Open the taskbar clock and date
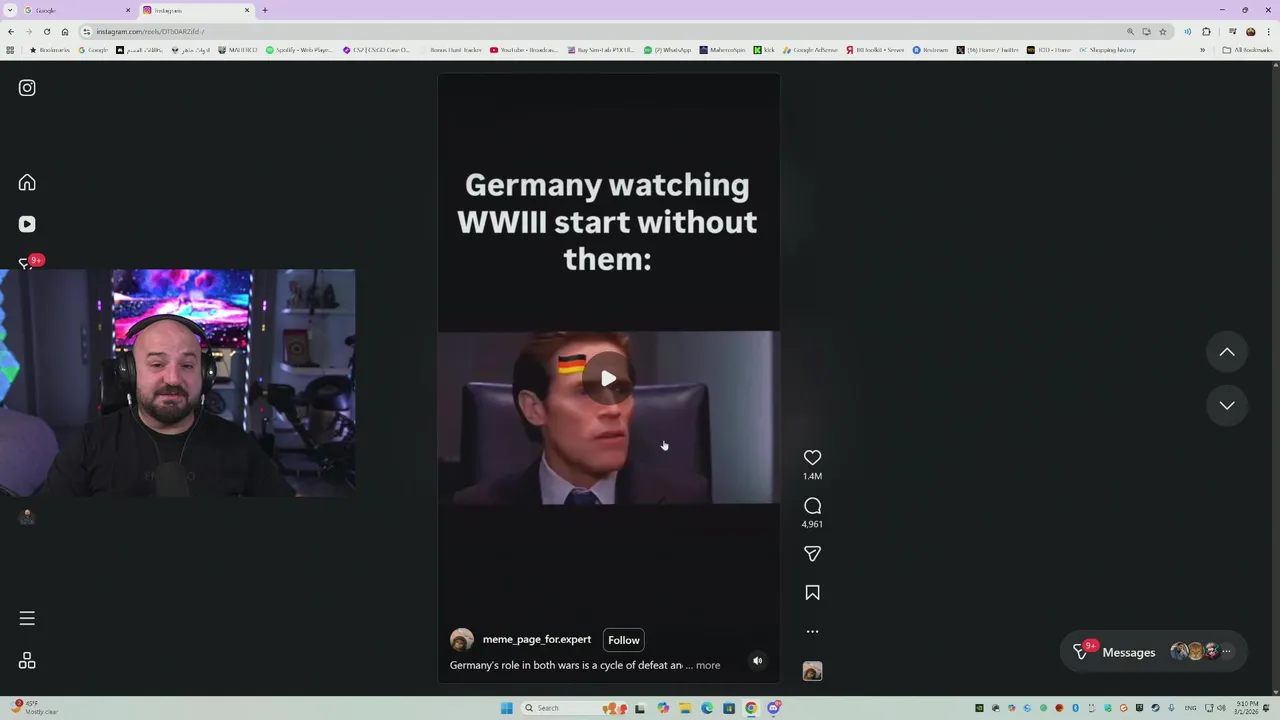The width and height of the screenshot is (1280, 720). point(1246,708)
